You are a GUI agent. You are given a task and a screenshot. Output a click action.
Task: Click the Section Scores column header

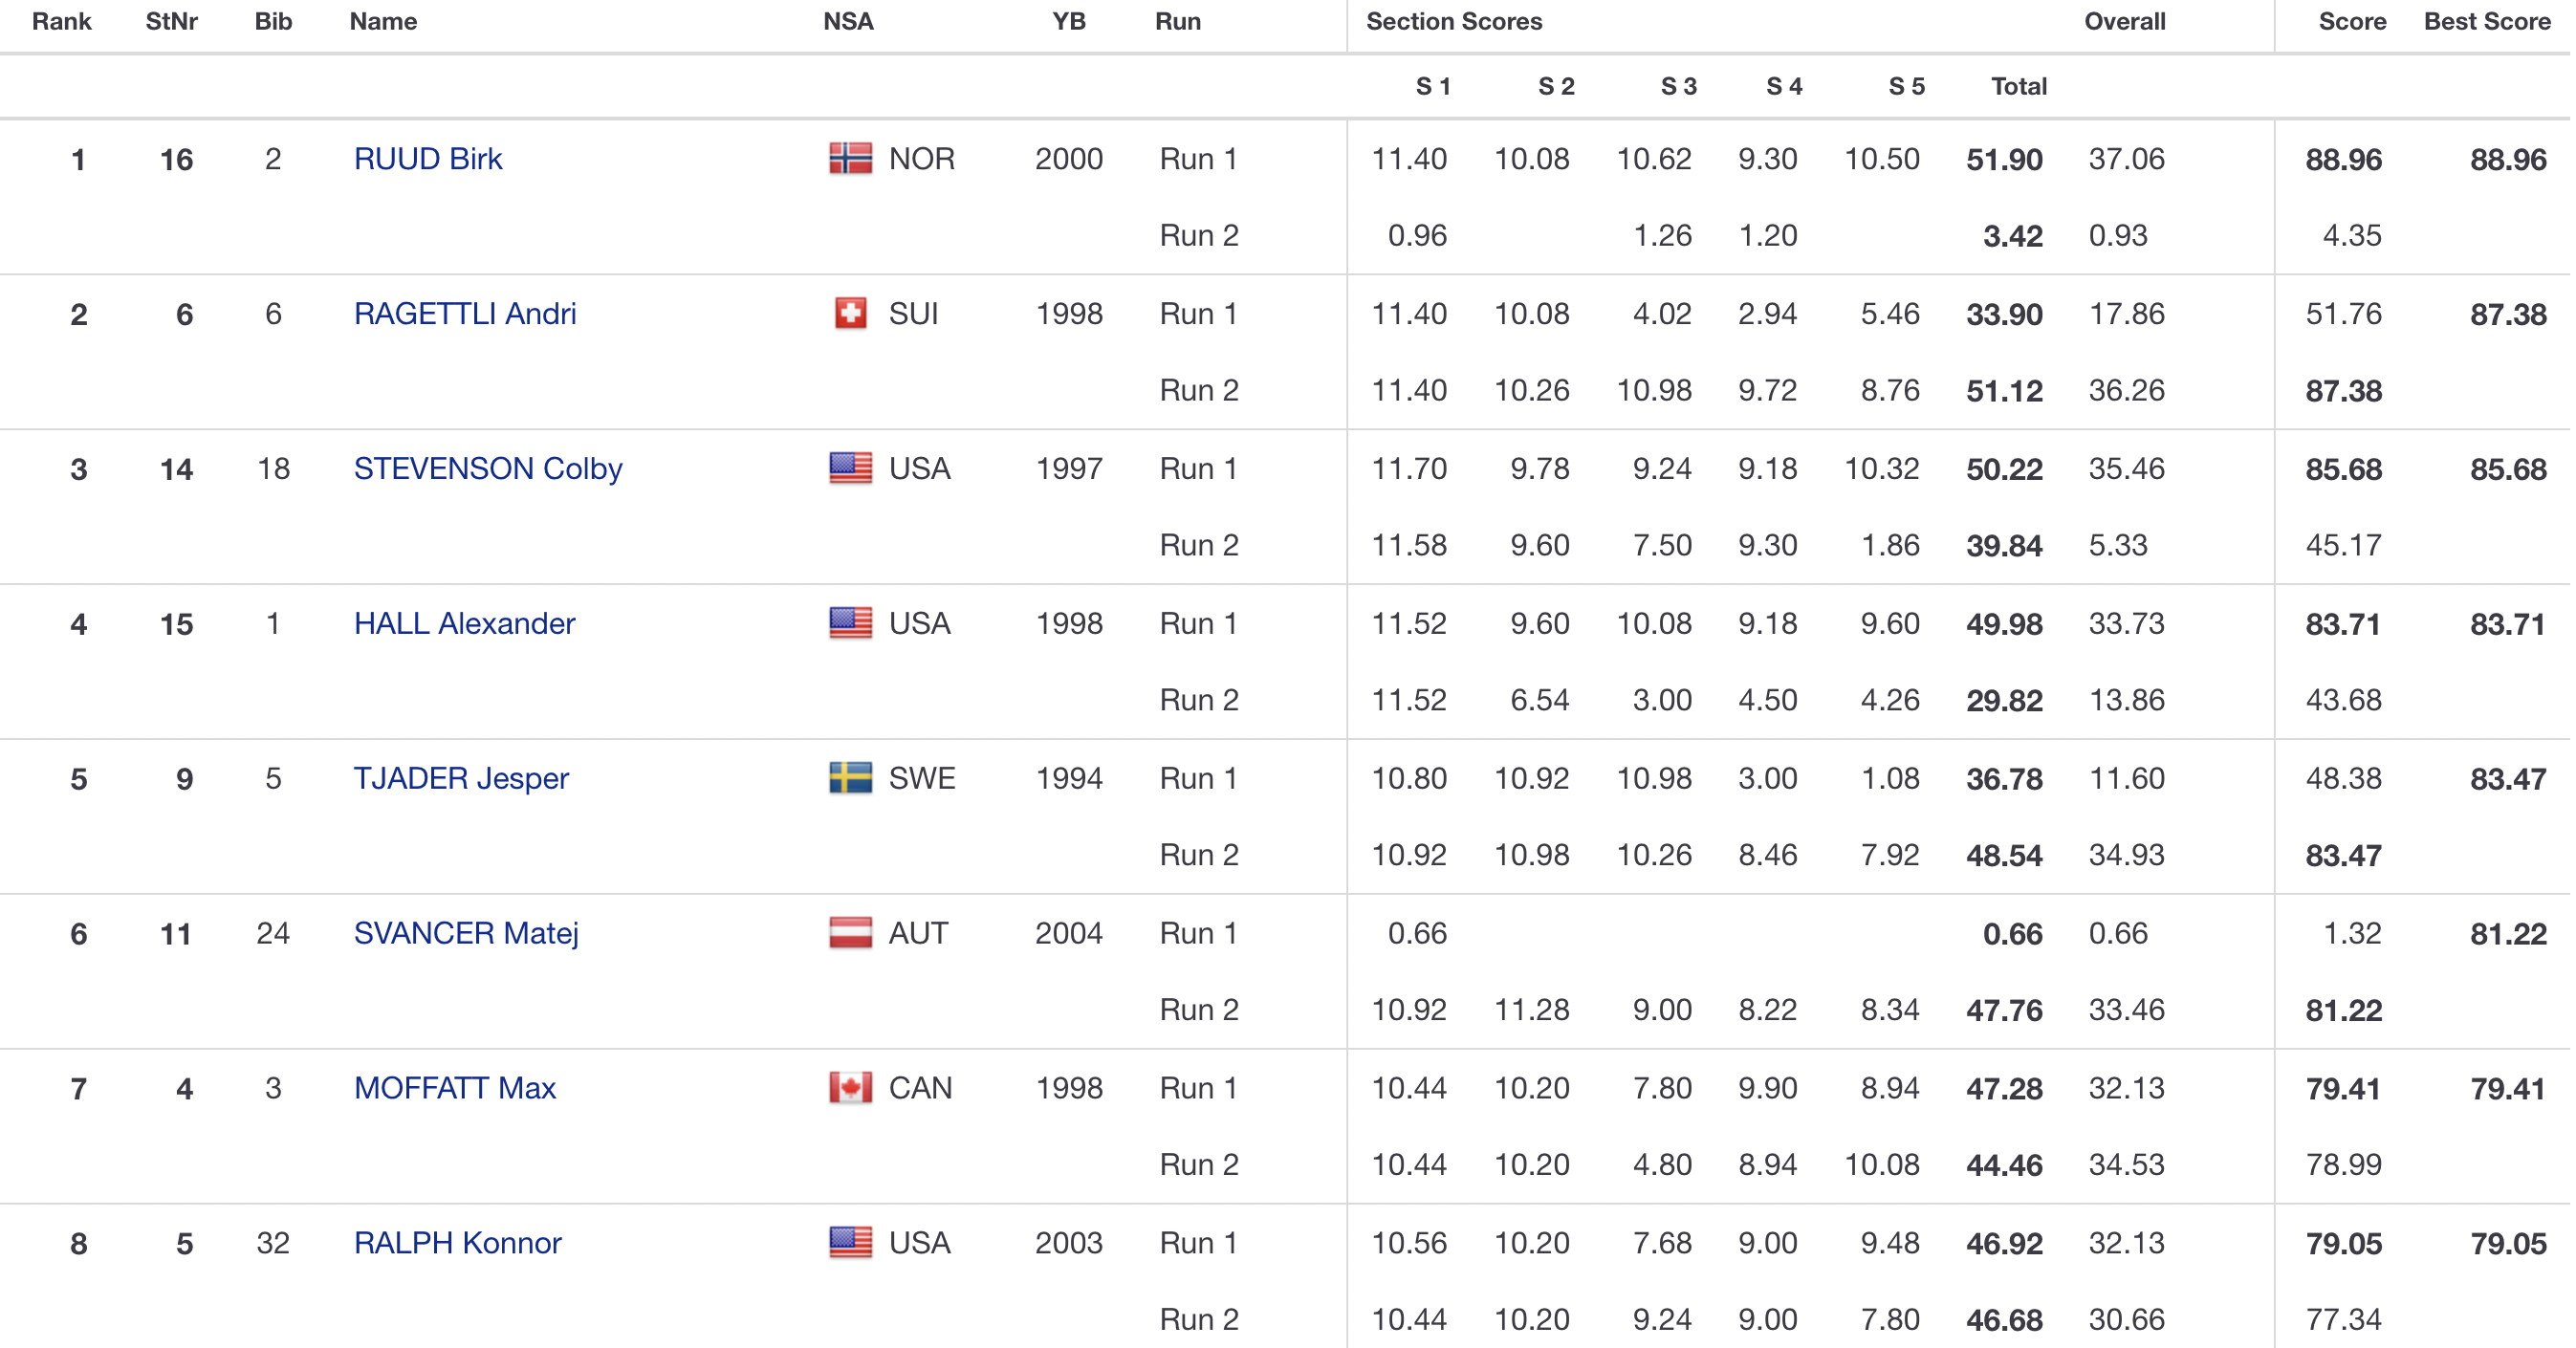click(1454, 22)
